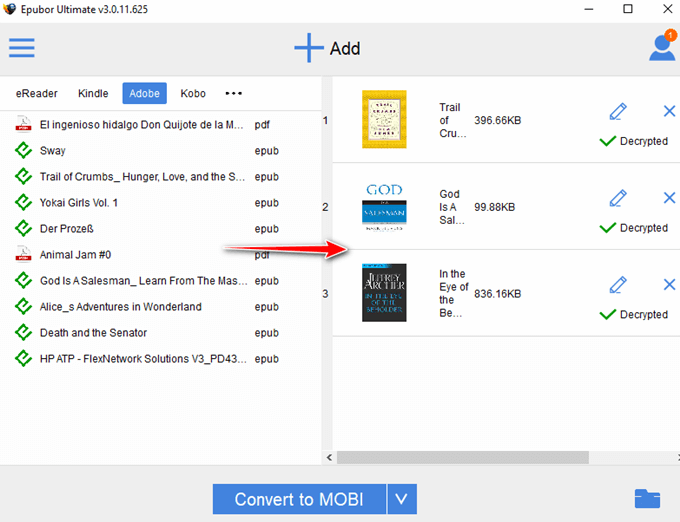
Task: Click the scroll left arrow of horizontal scrollbar
Action: pos(329,457)
